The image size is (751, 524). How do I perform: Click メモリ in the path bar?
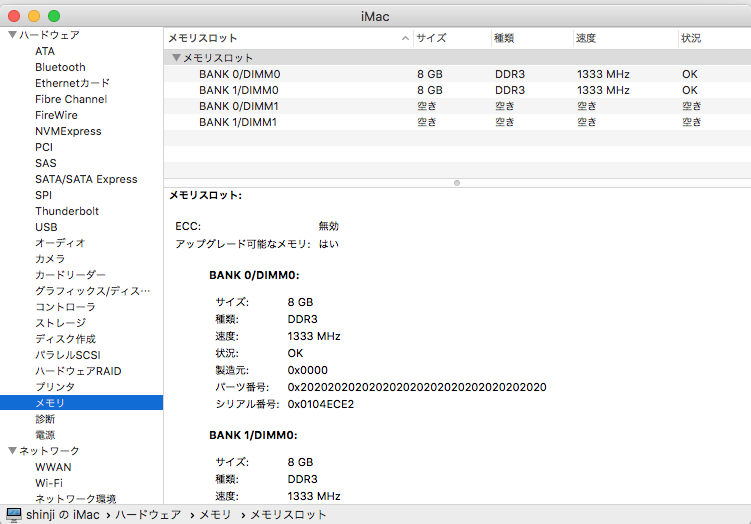(x=215, y=515)
